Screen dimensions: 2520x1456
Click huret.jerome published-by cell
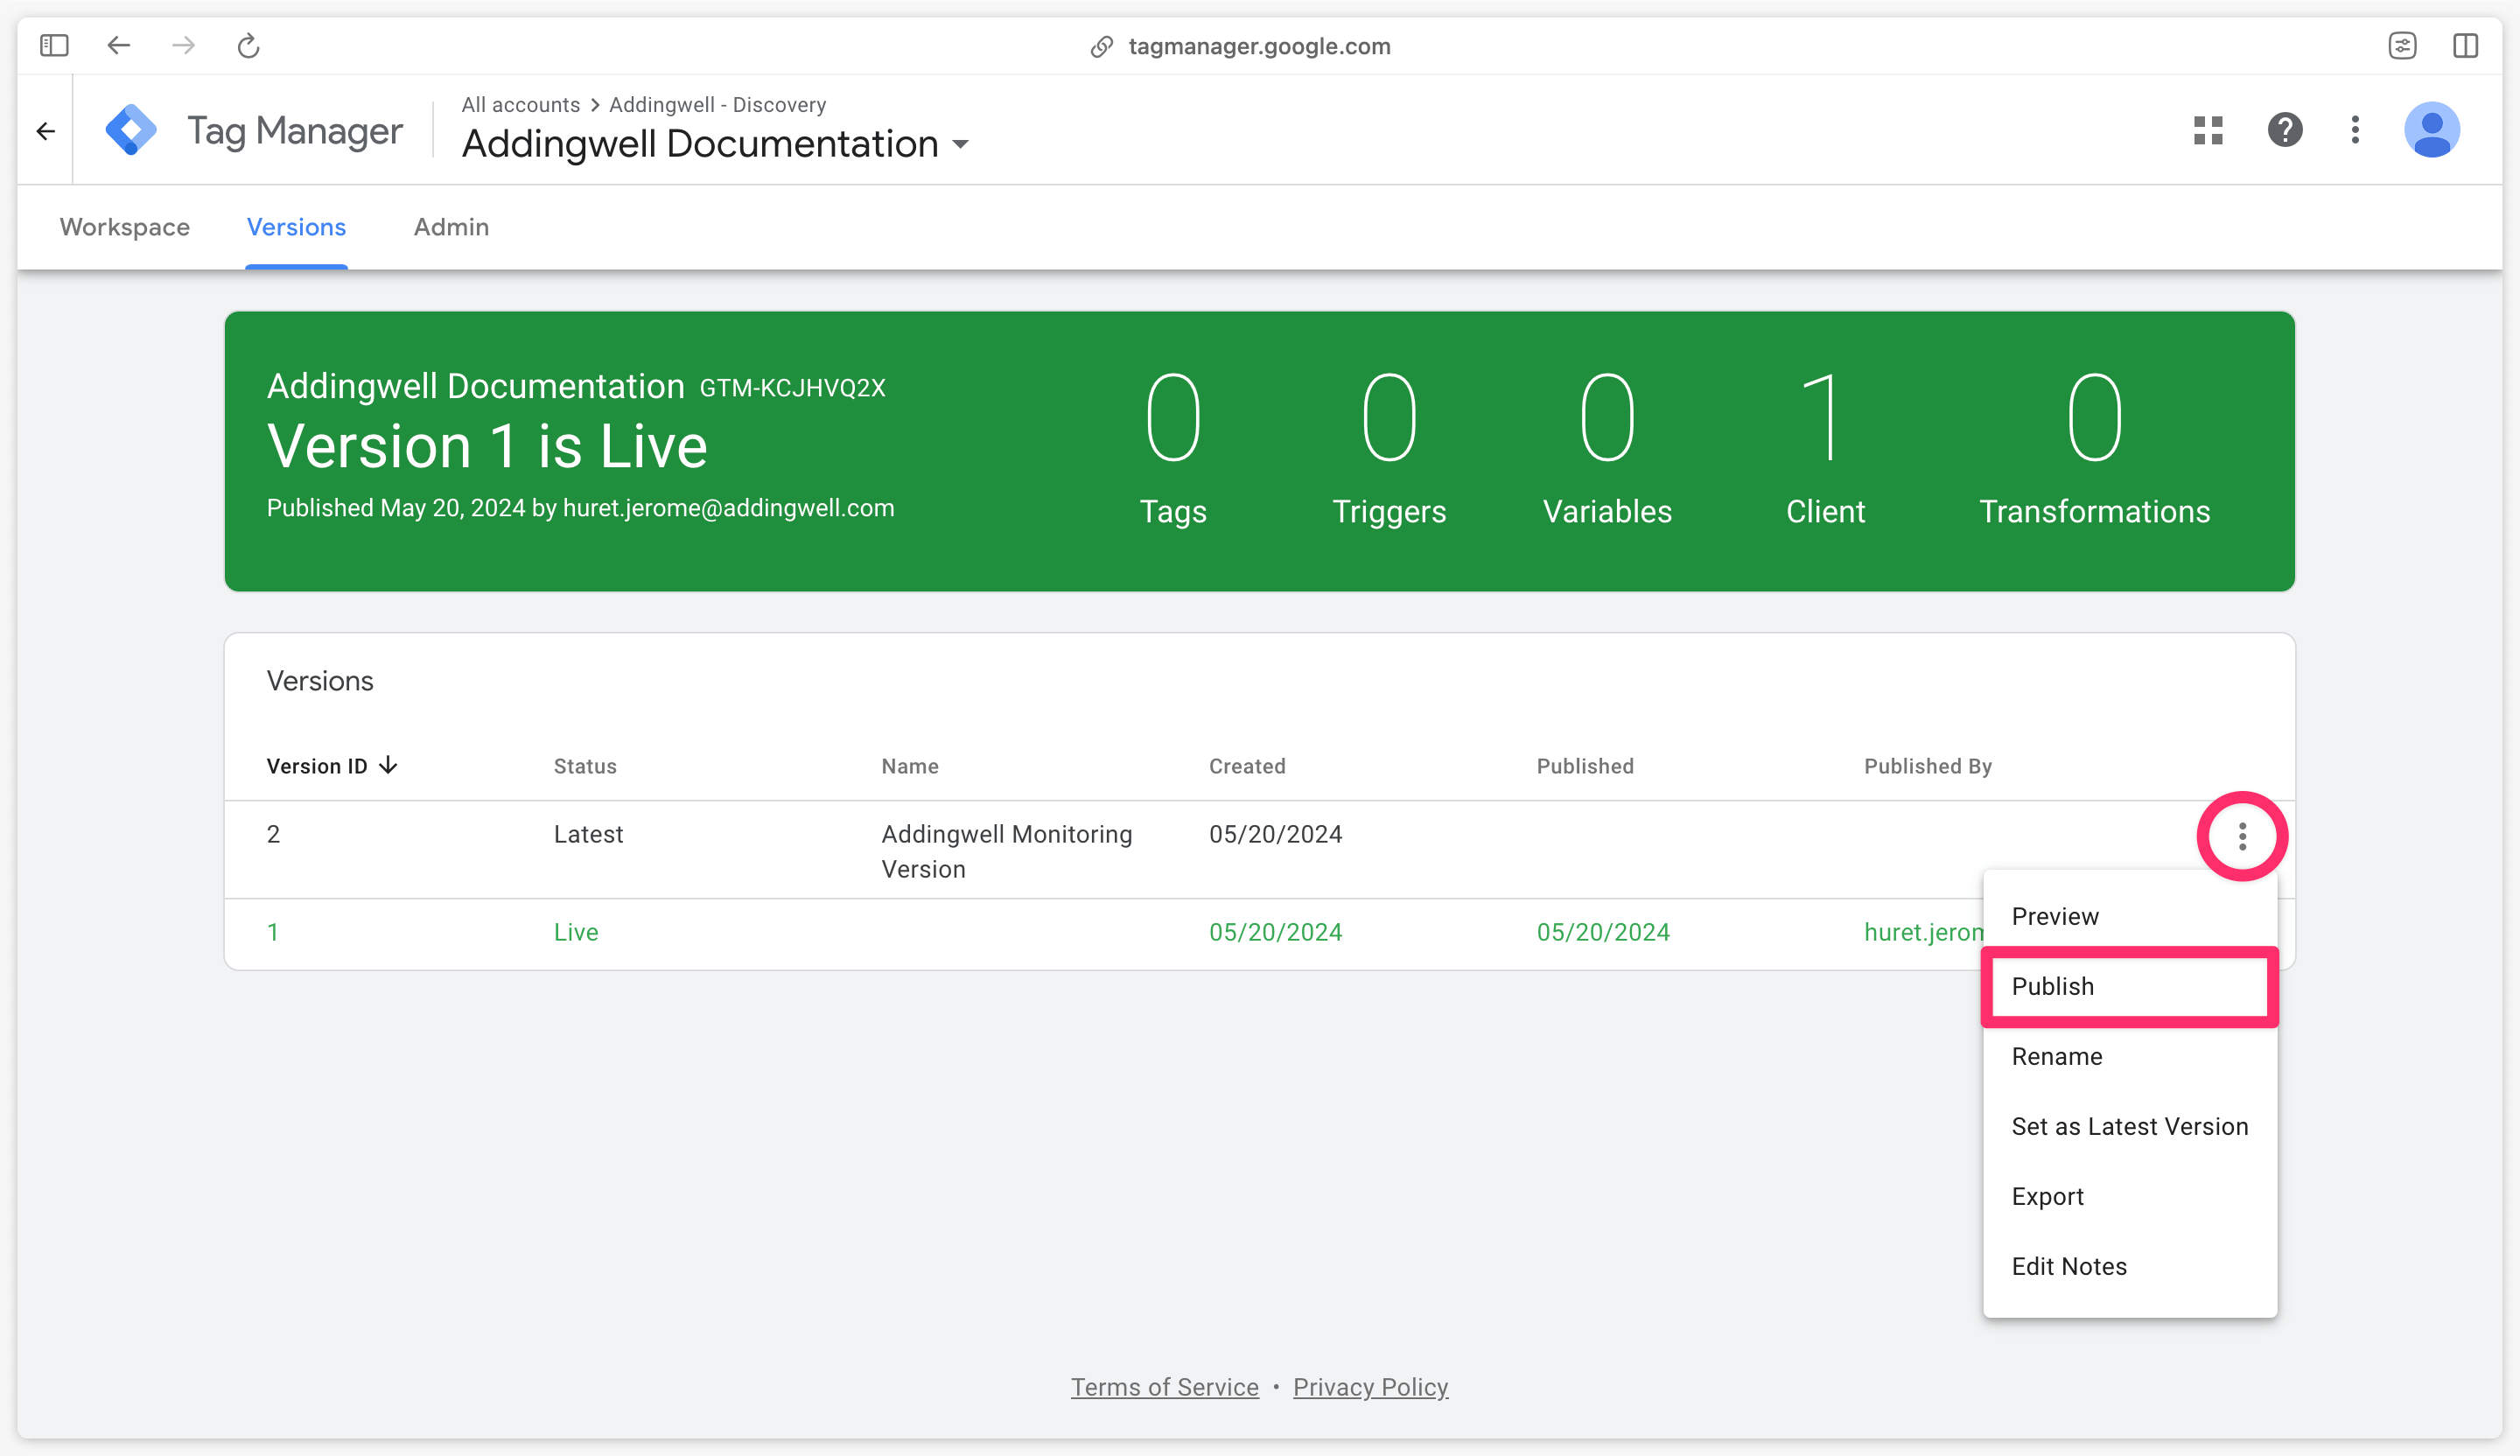tap(1923, 932)
